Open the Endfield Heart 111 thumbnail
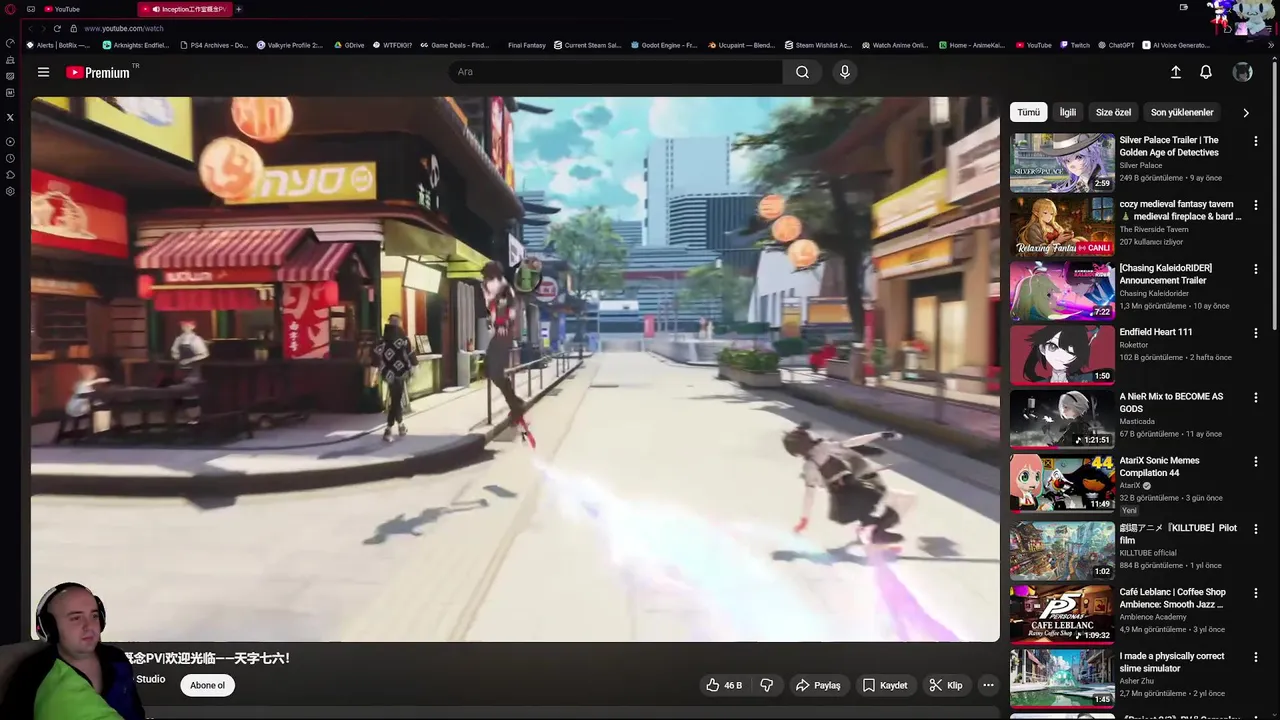The image size is (1280, 720). (1062, 354)
